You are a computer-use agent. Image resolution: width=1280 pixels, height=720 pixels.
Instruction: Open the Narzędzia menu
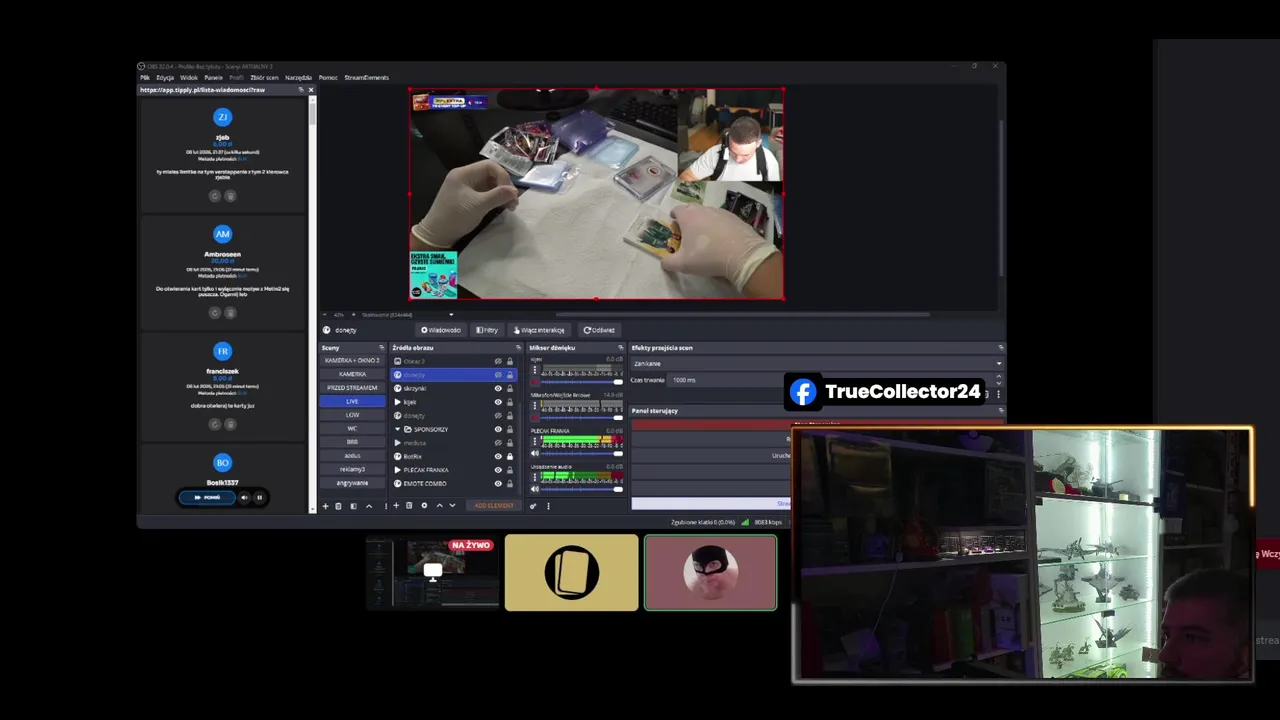pos(298,77)
